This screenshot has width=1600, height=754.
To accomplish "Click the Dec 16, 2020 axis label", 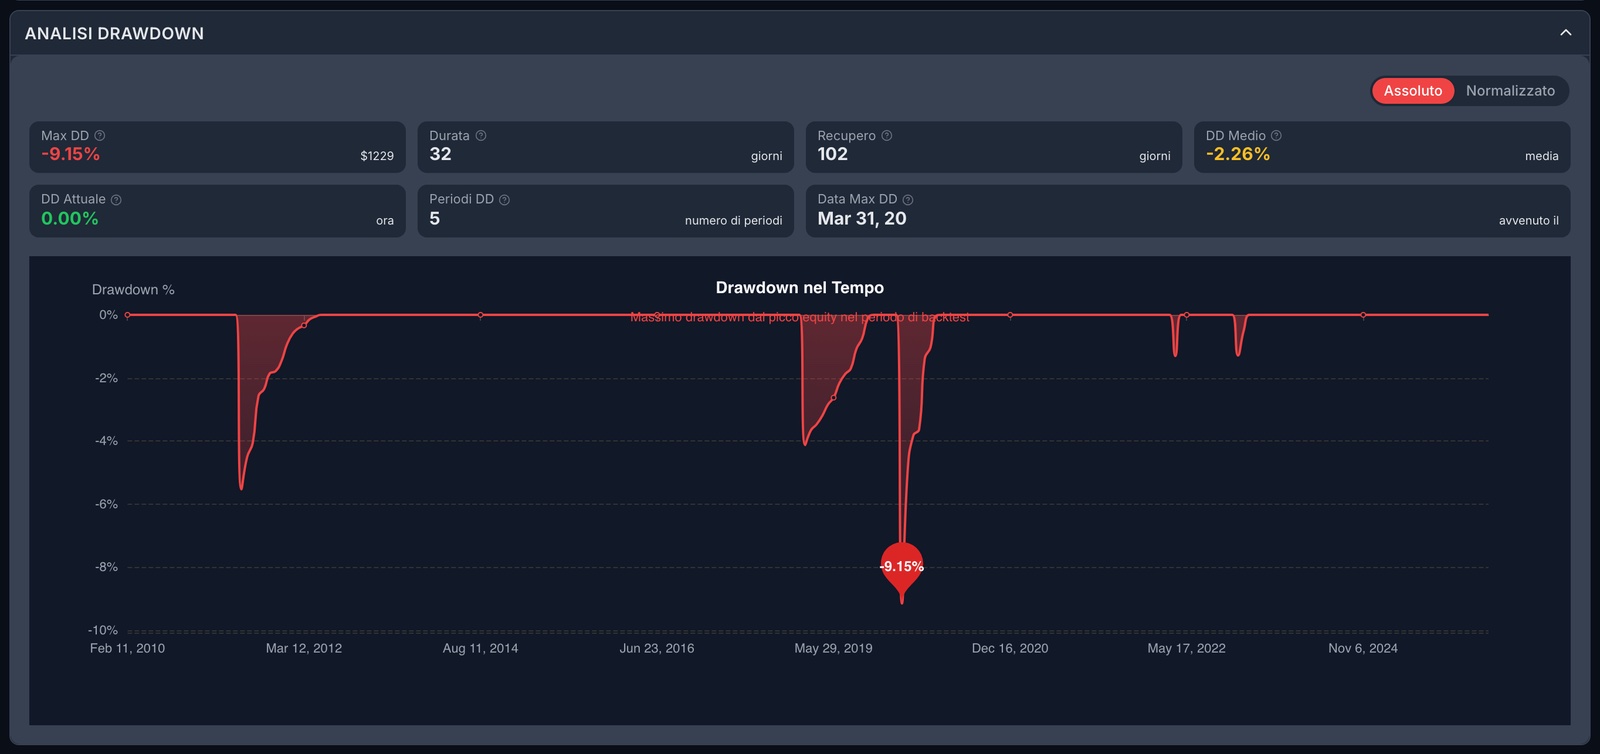I will click(1010, 648).
